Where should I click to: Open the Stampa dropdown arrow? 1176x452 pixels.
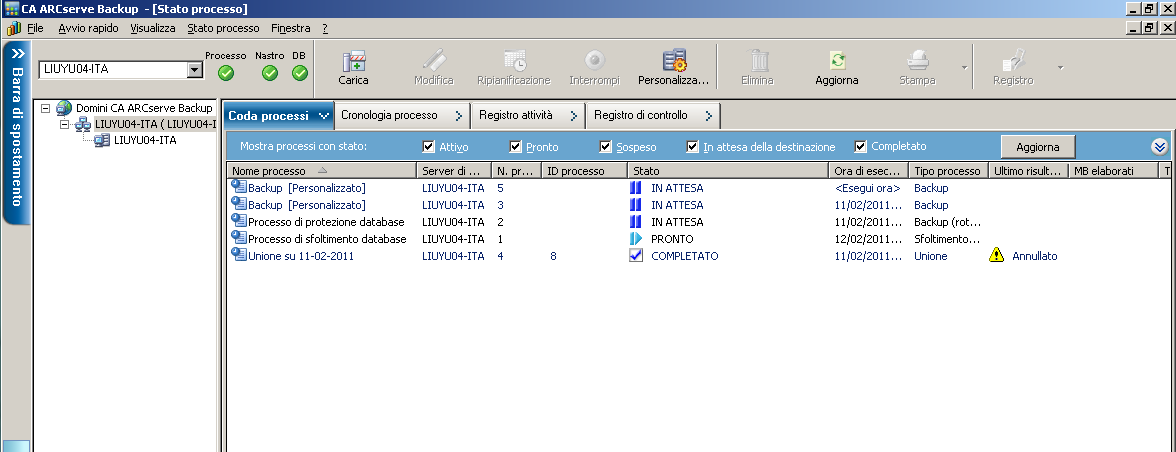[964, 67]
